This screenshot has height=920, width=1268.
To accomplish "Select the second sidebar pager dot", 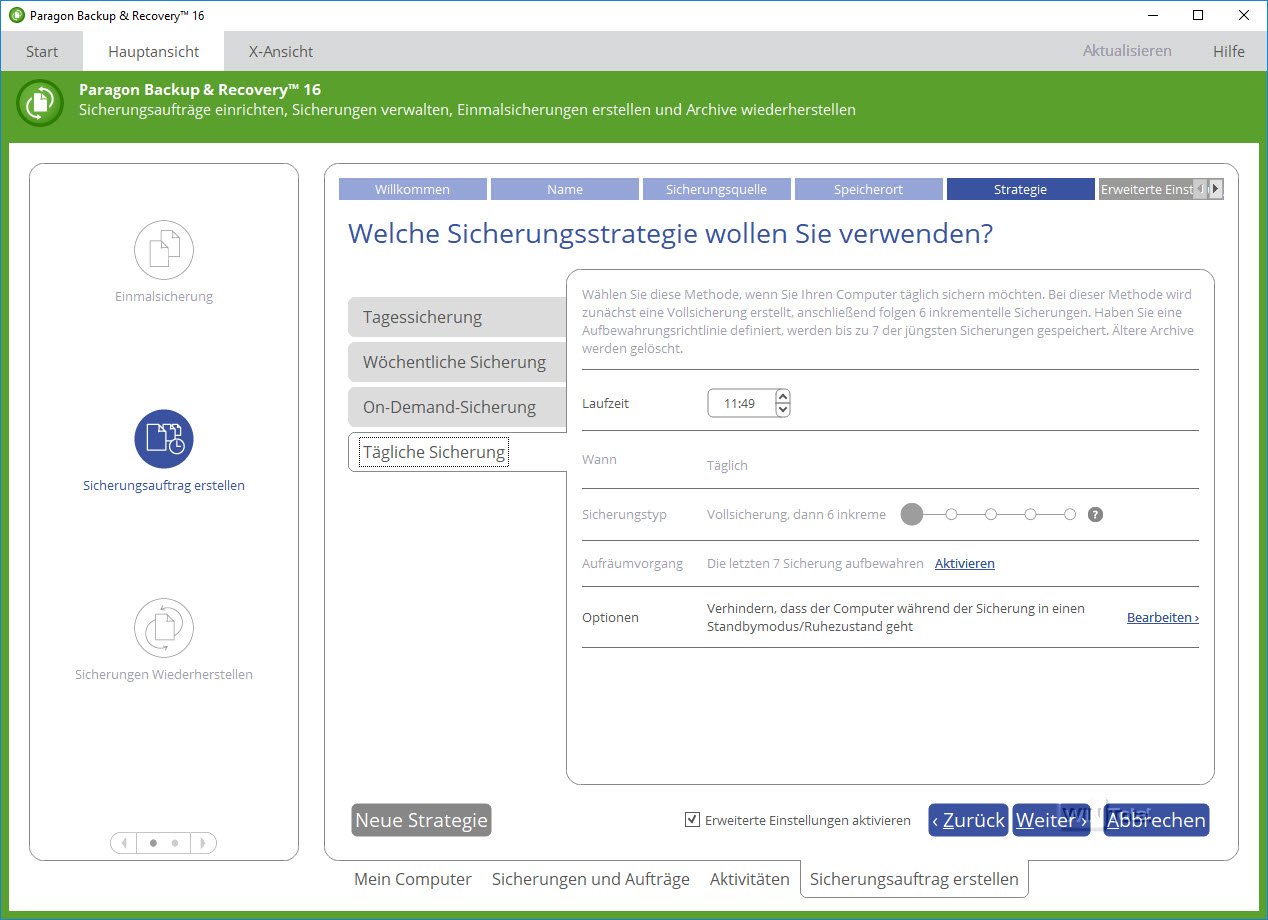I will (x=175, y=843).
